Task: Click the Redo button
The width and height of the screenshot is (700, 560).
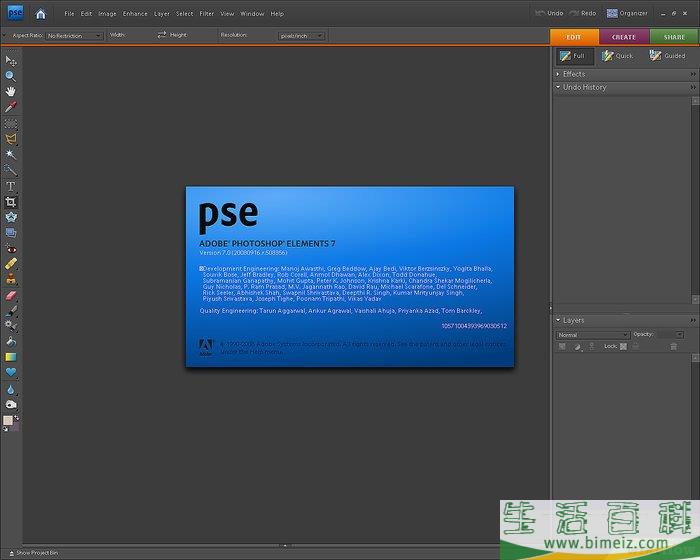Action: (x=583, y=13)
